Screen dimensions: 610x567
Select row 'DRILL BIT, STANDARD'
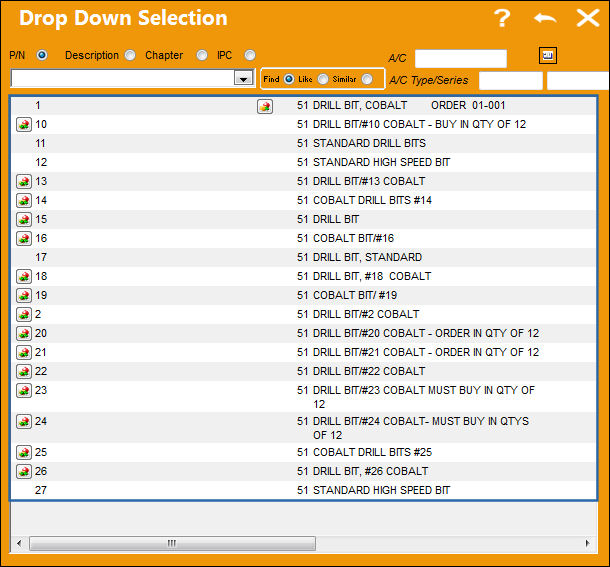[x=303, y=258]
